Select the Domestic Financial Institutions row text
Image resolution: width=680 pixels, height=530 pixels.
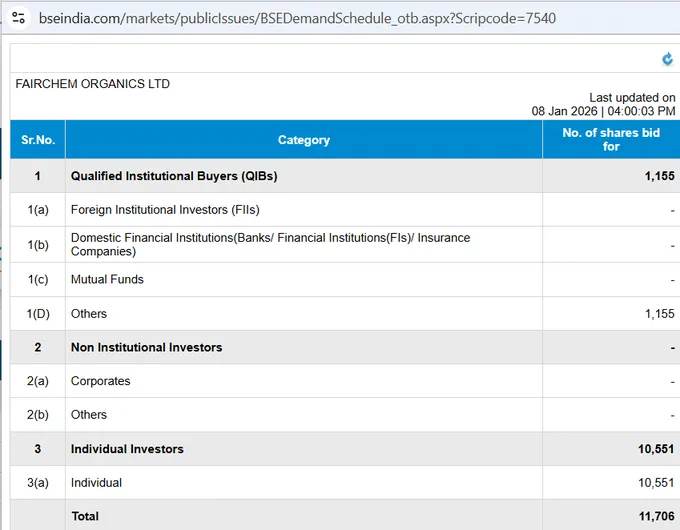click(270, 245)
